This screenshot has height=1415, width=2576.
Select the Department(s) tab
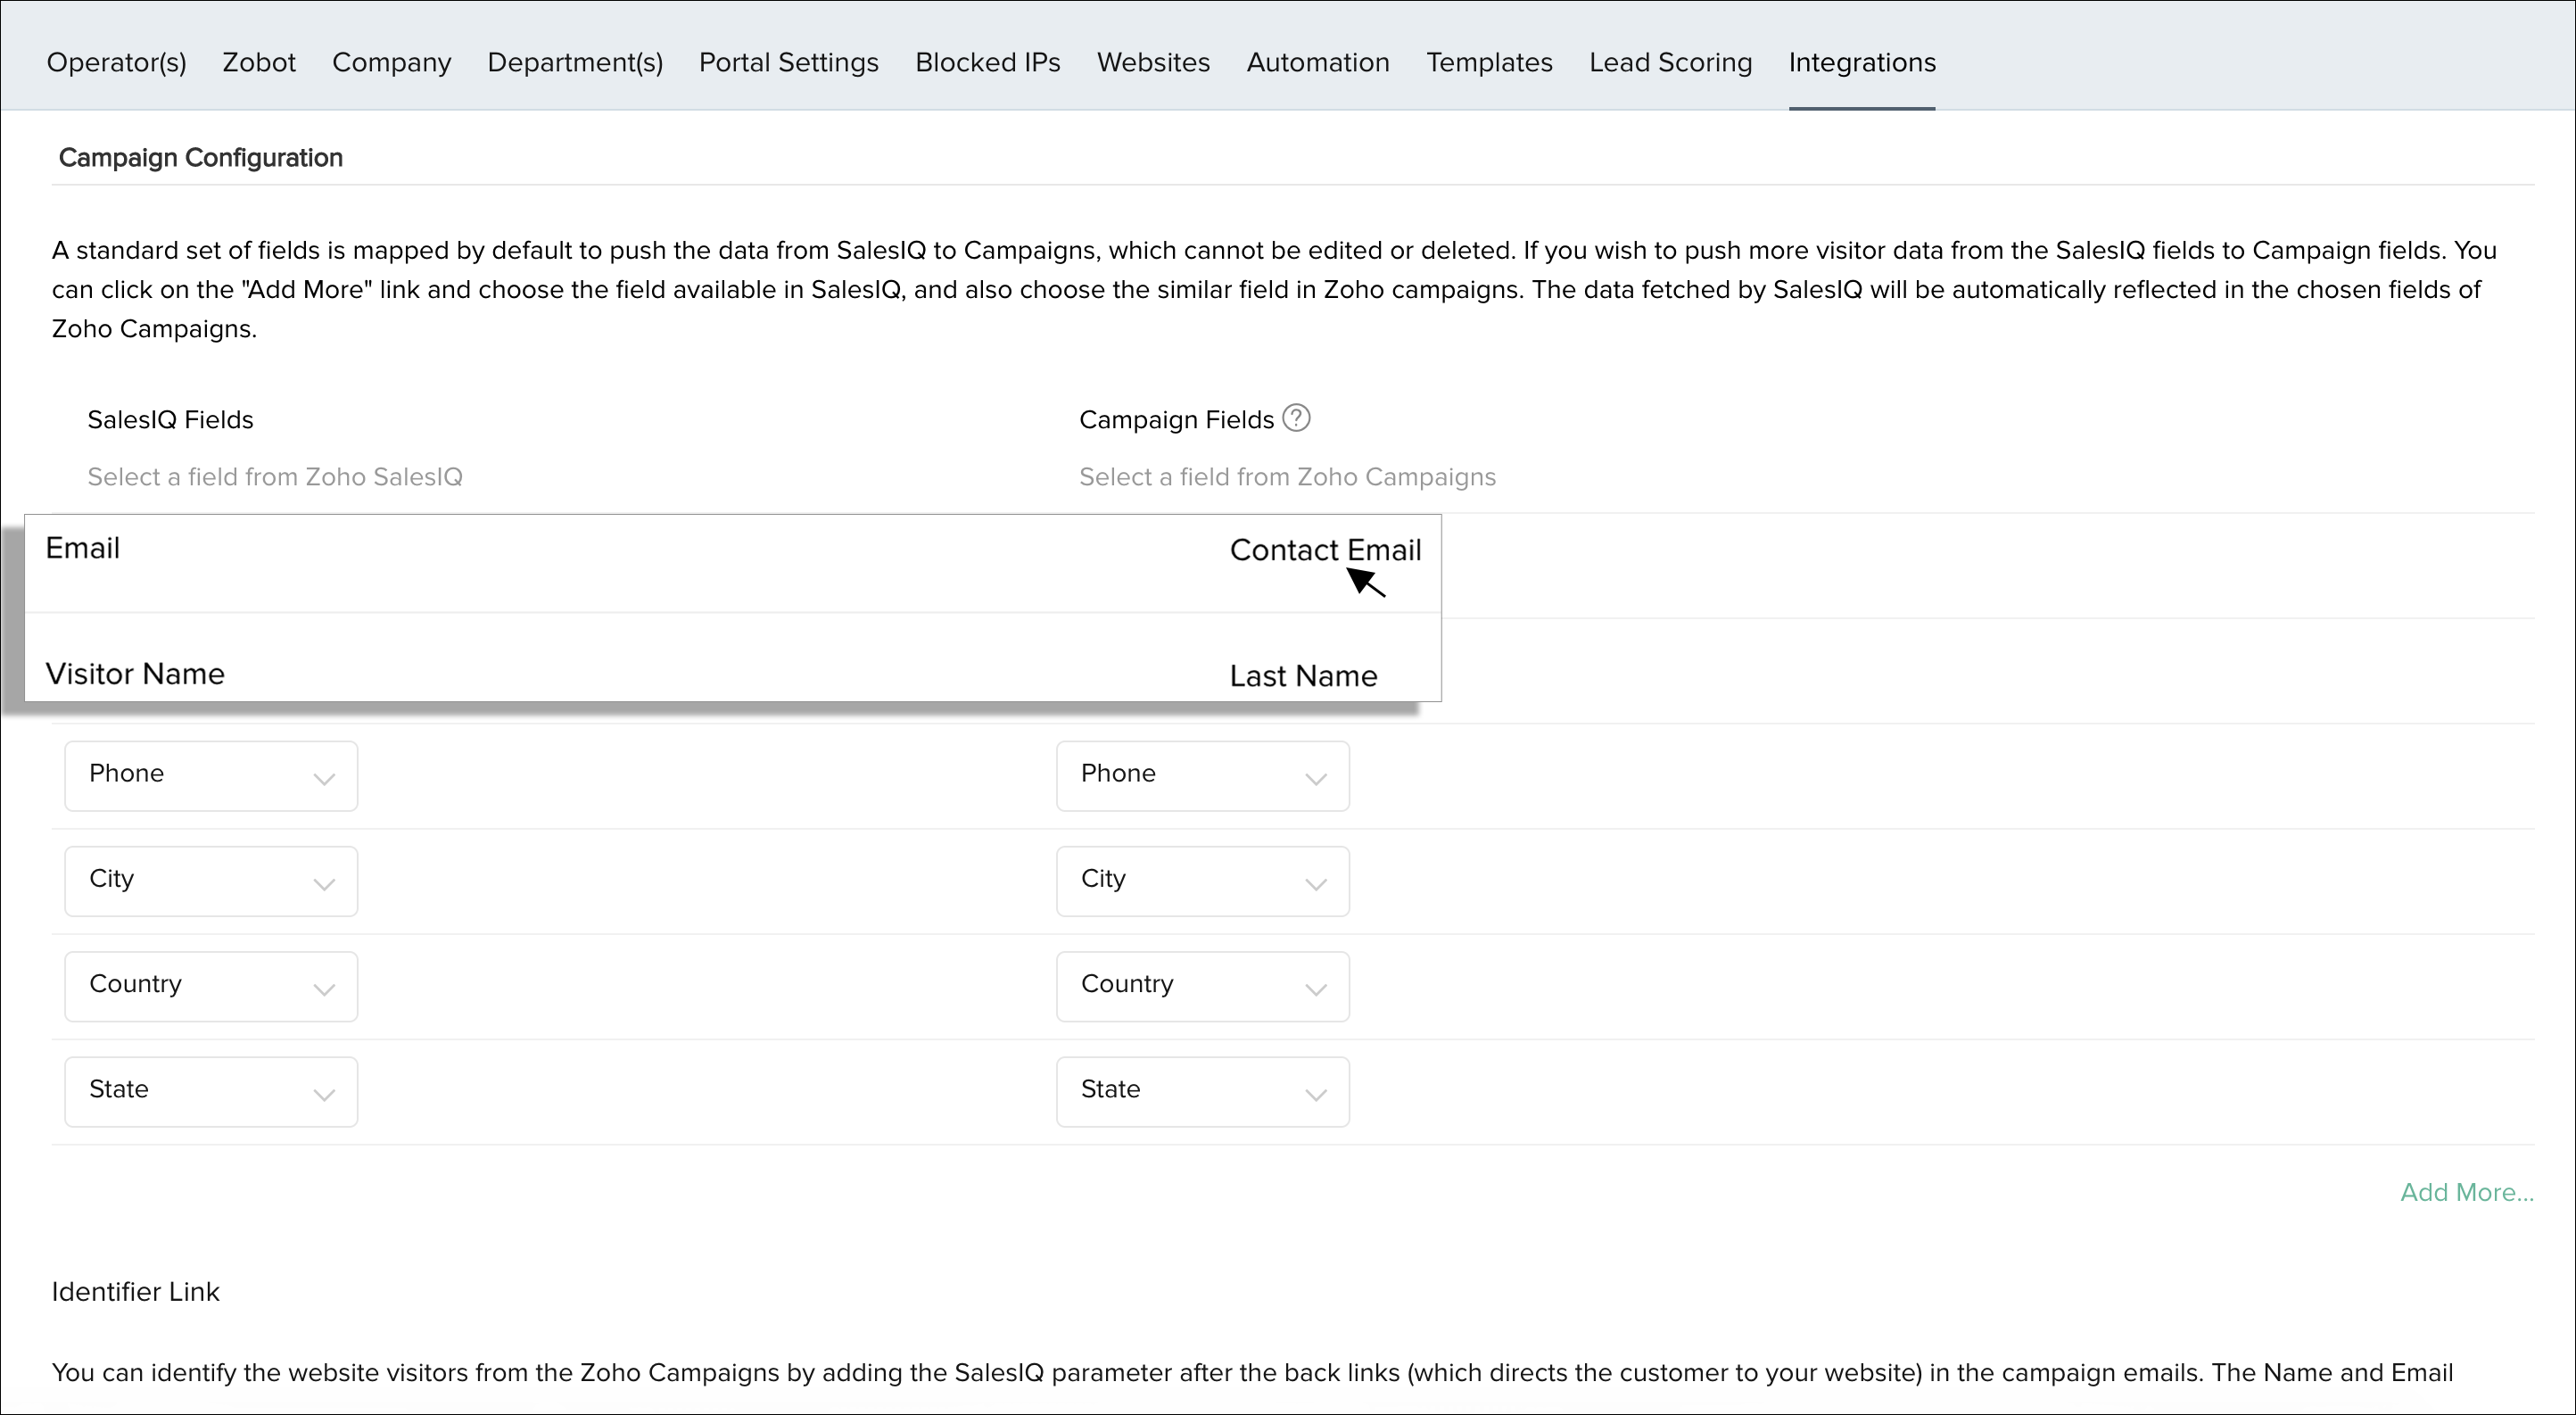(x=575, y=62)
